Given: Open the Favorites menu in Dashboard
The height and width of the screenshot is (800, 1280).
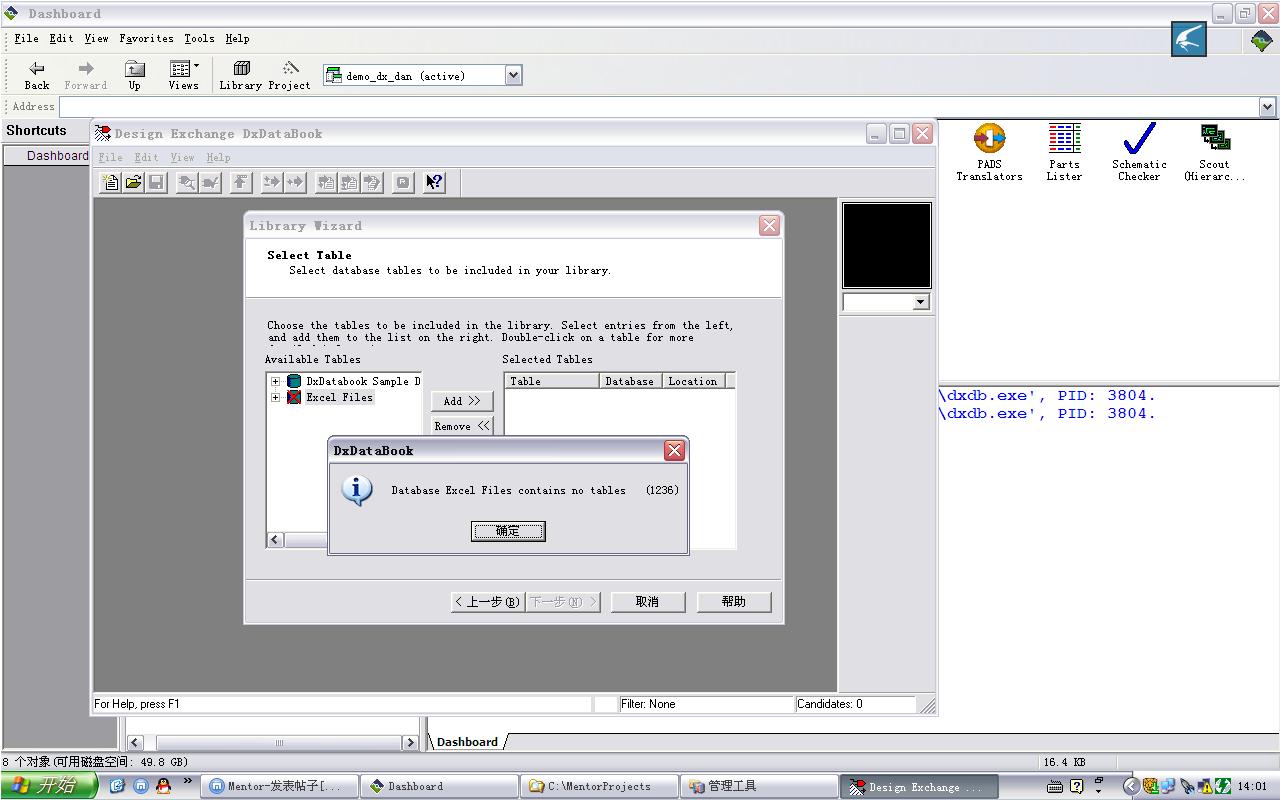Looking at the screenshot, I should (x=146, y=38).
